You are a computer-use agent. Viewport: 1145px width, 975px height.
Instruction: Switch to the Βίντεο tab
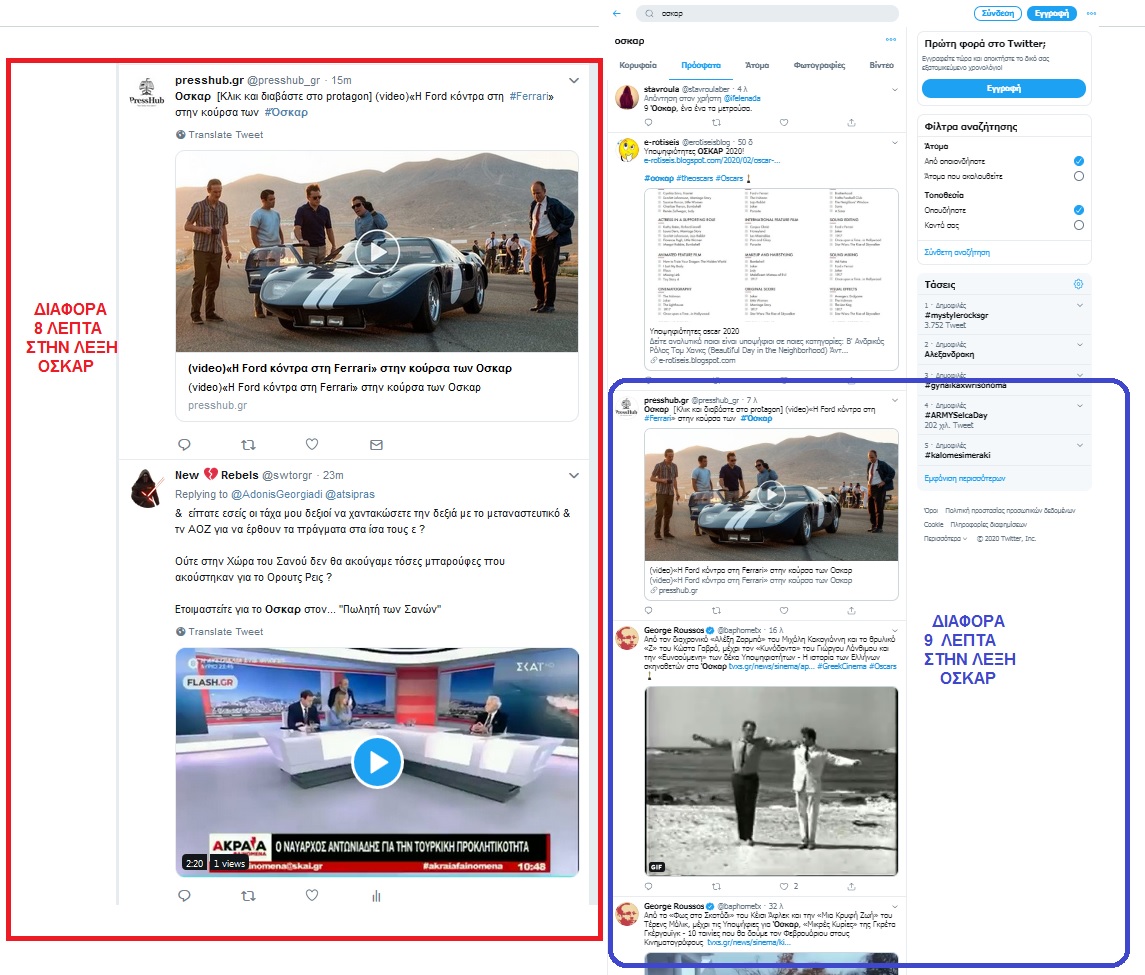(881, 65)
